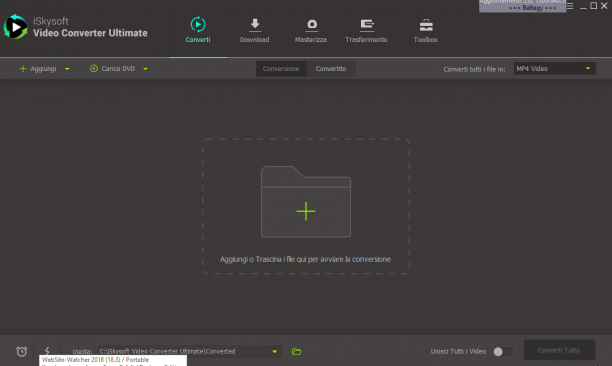Expand the Aggiungi dropdown arrow
Image resolution: width=612 pixels, height=366 pixels.
[x=67, y=69]
